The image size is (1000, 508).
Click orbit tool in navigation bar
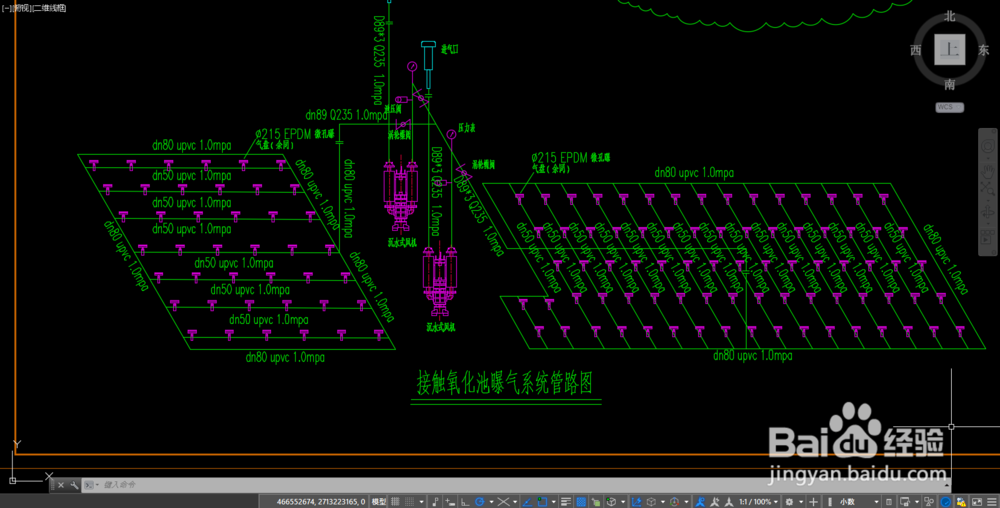[988, 212]
